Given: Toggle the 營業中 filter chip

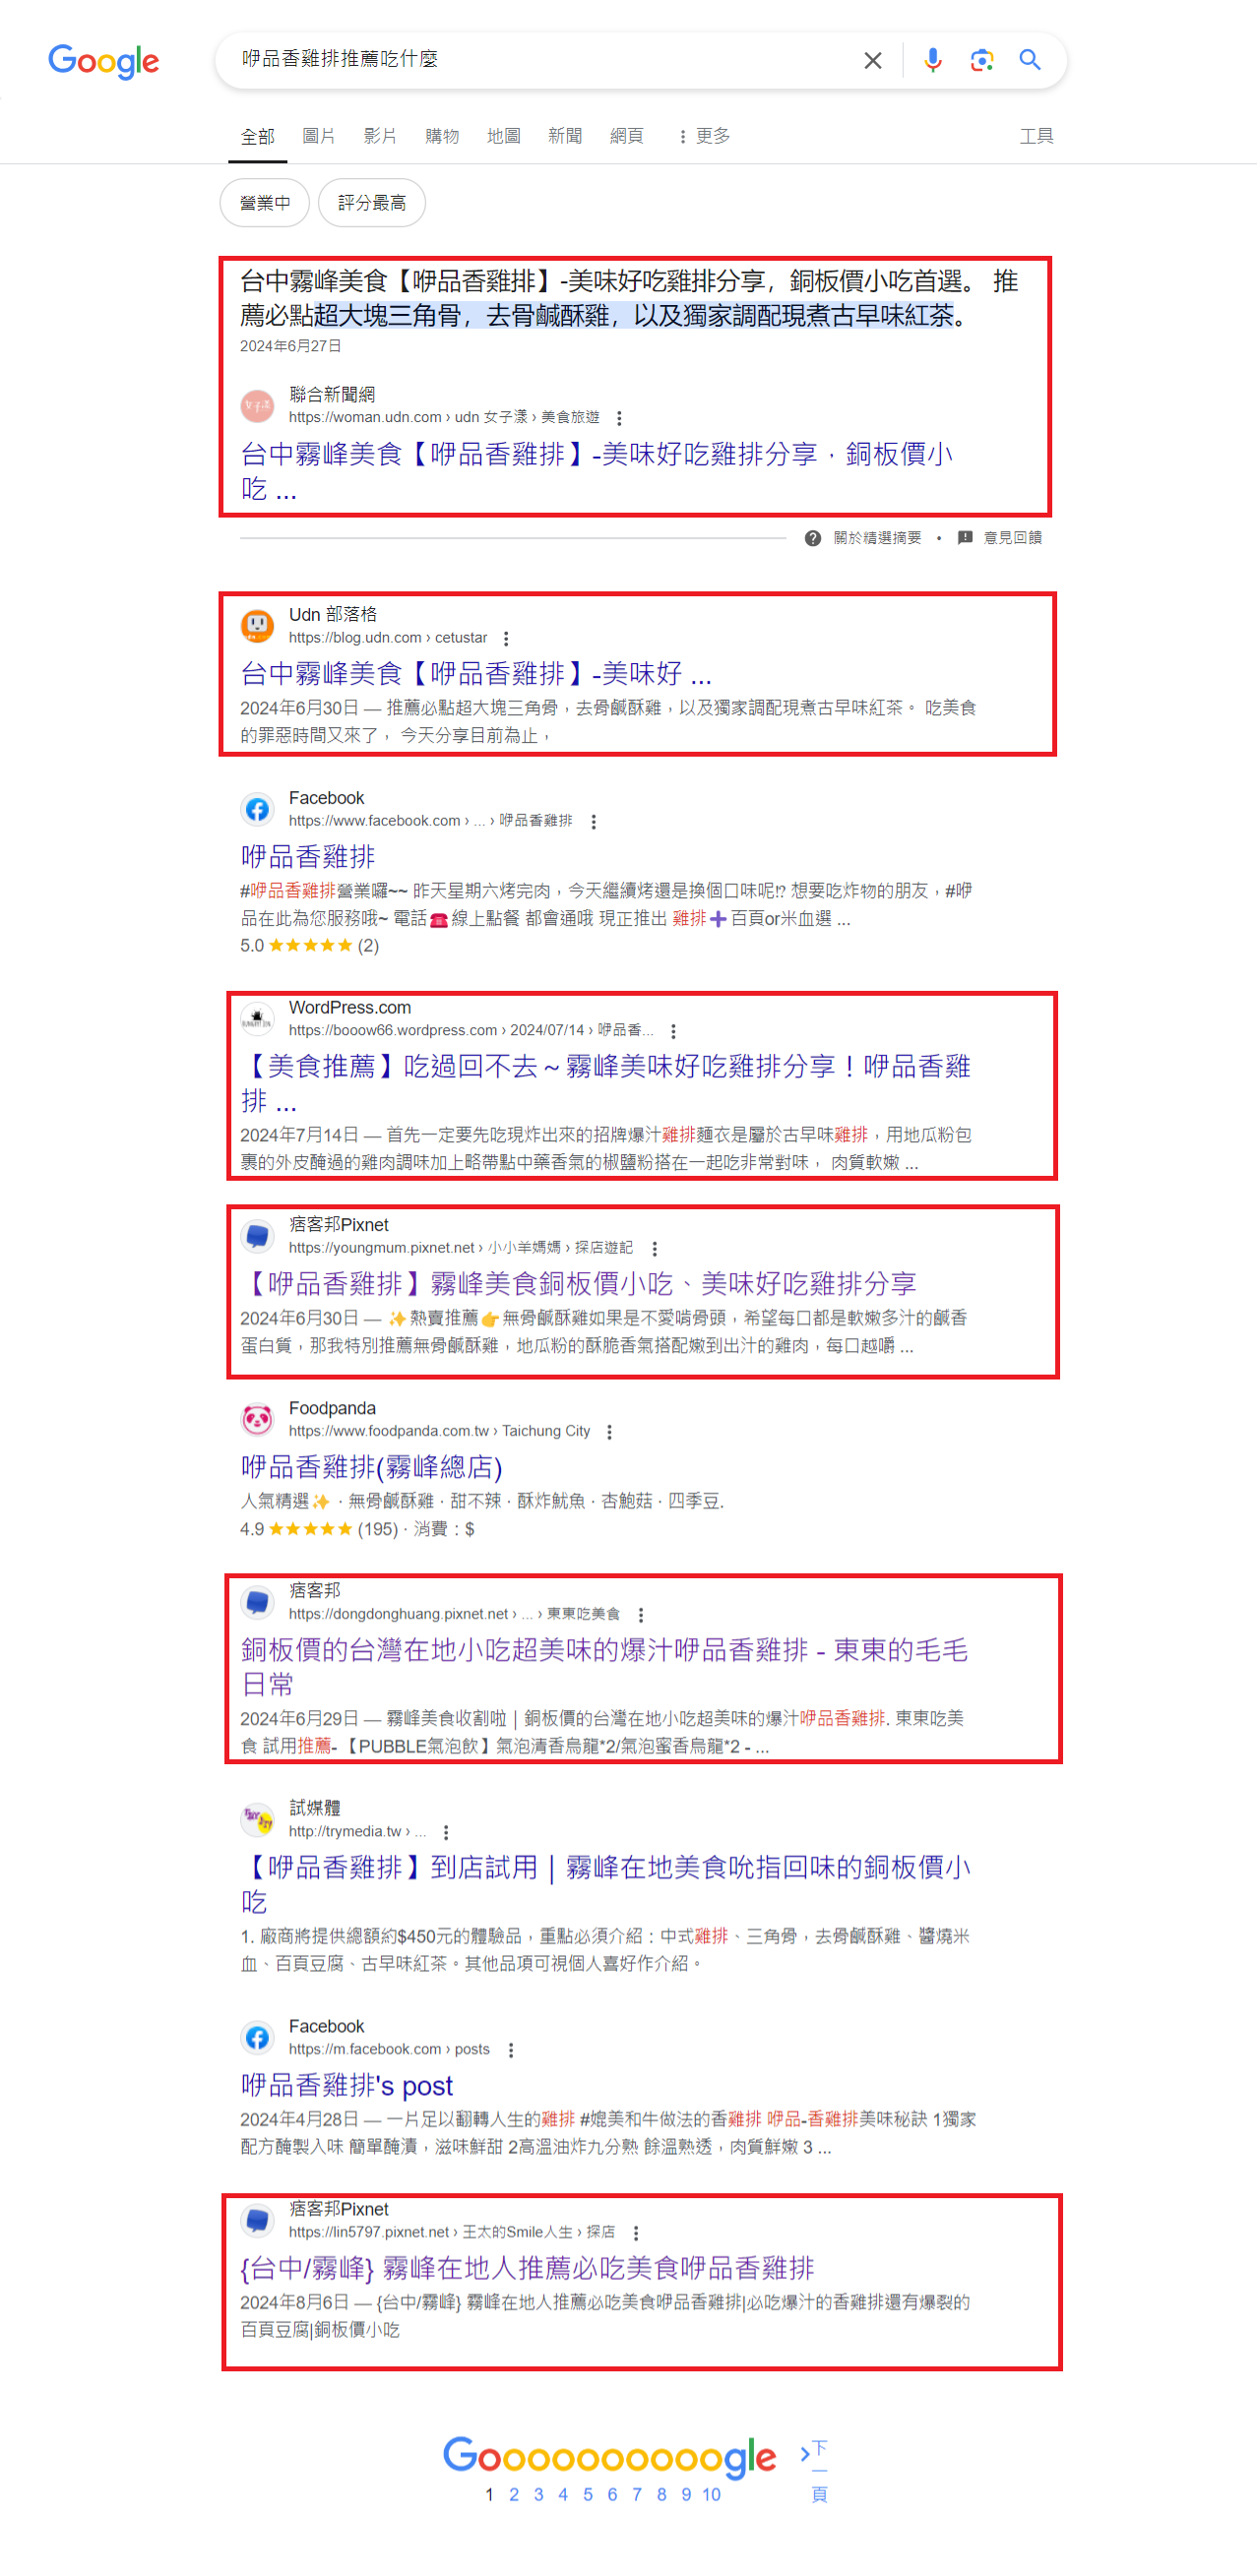Looking at the screenshot, I should coord(265,203).
